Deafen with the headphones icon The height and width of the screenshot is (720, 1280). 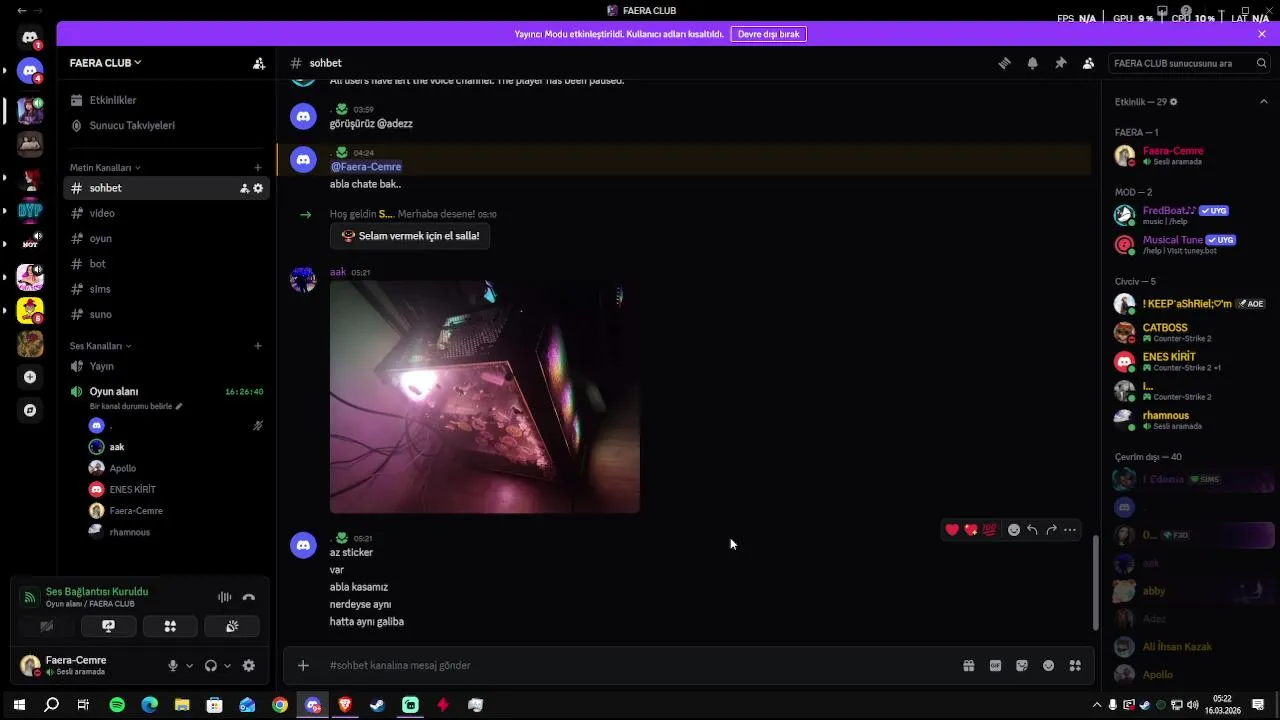coord(211,665)
